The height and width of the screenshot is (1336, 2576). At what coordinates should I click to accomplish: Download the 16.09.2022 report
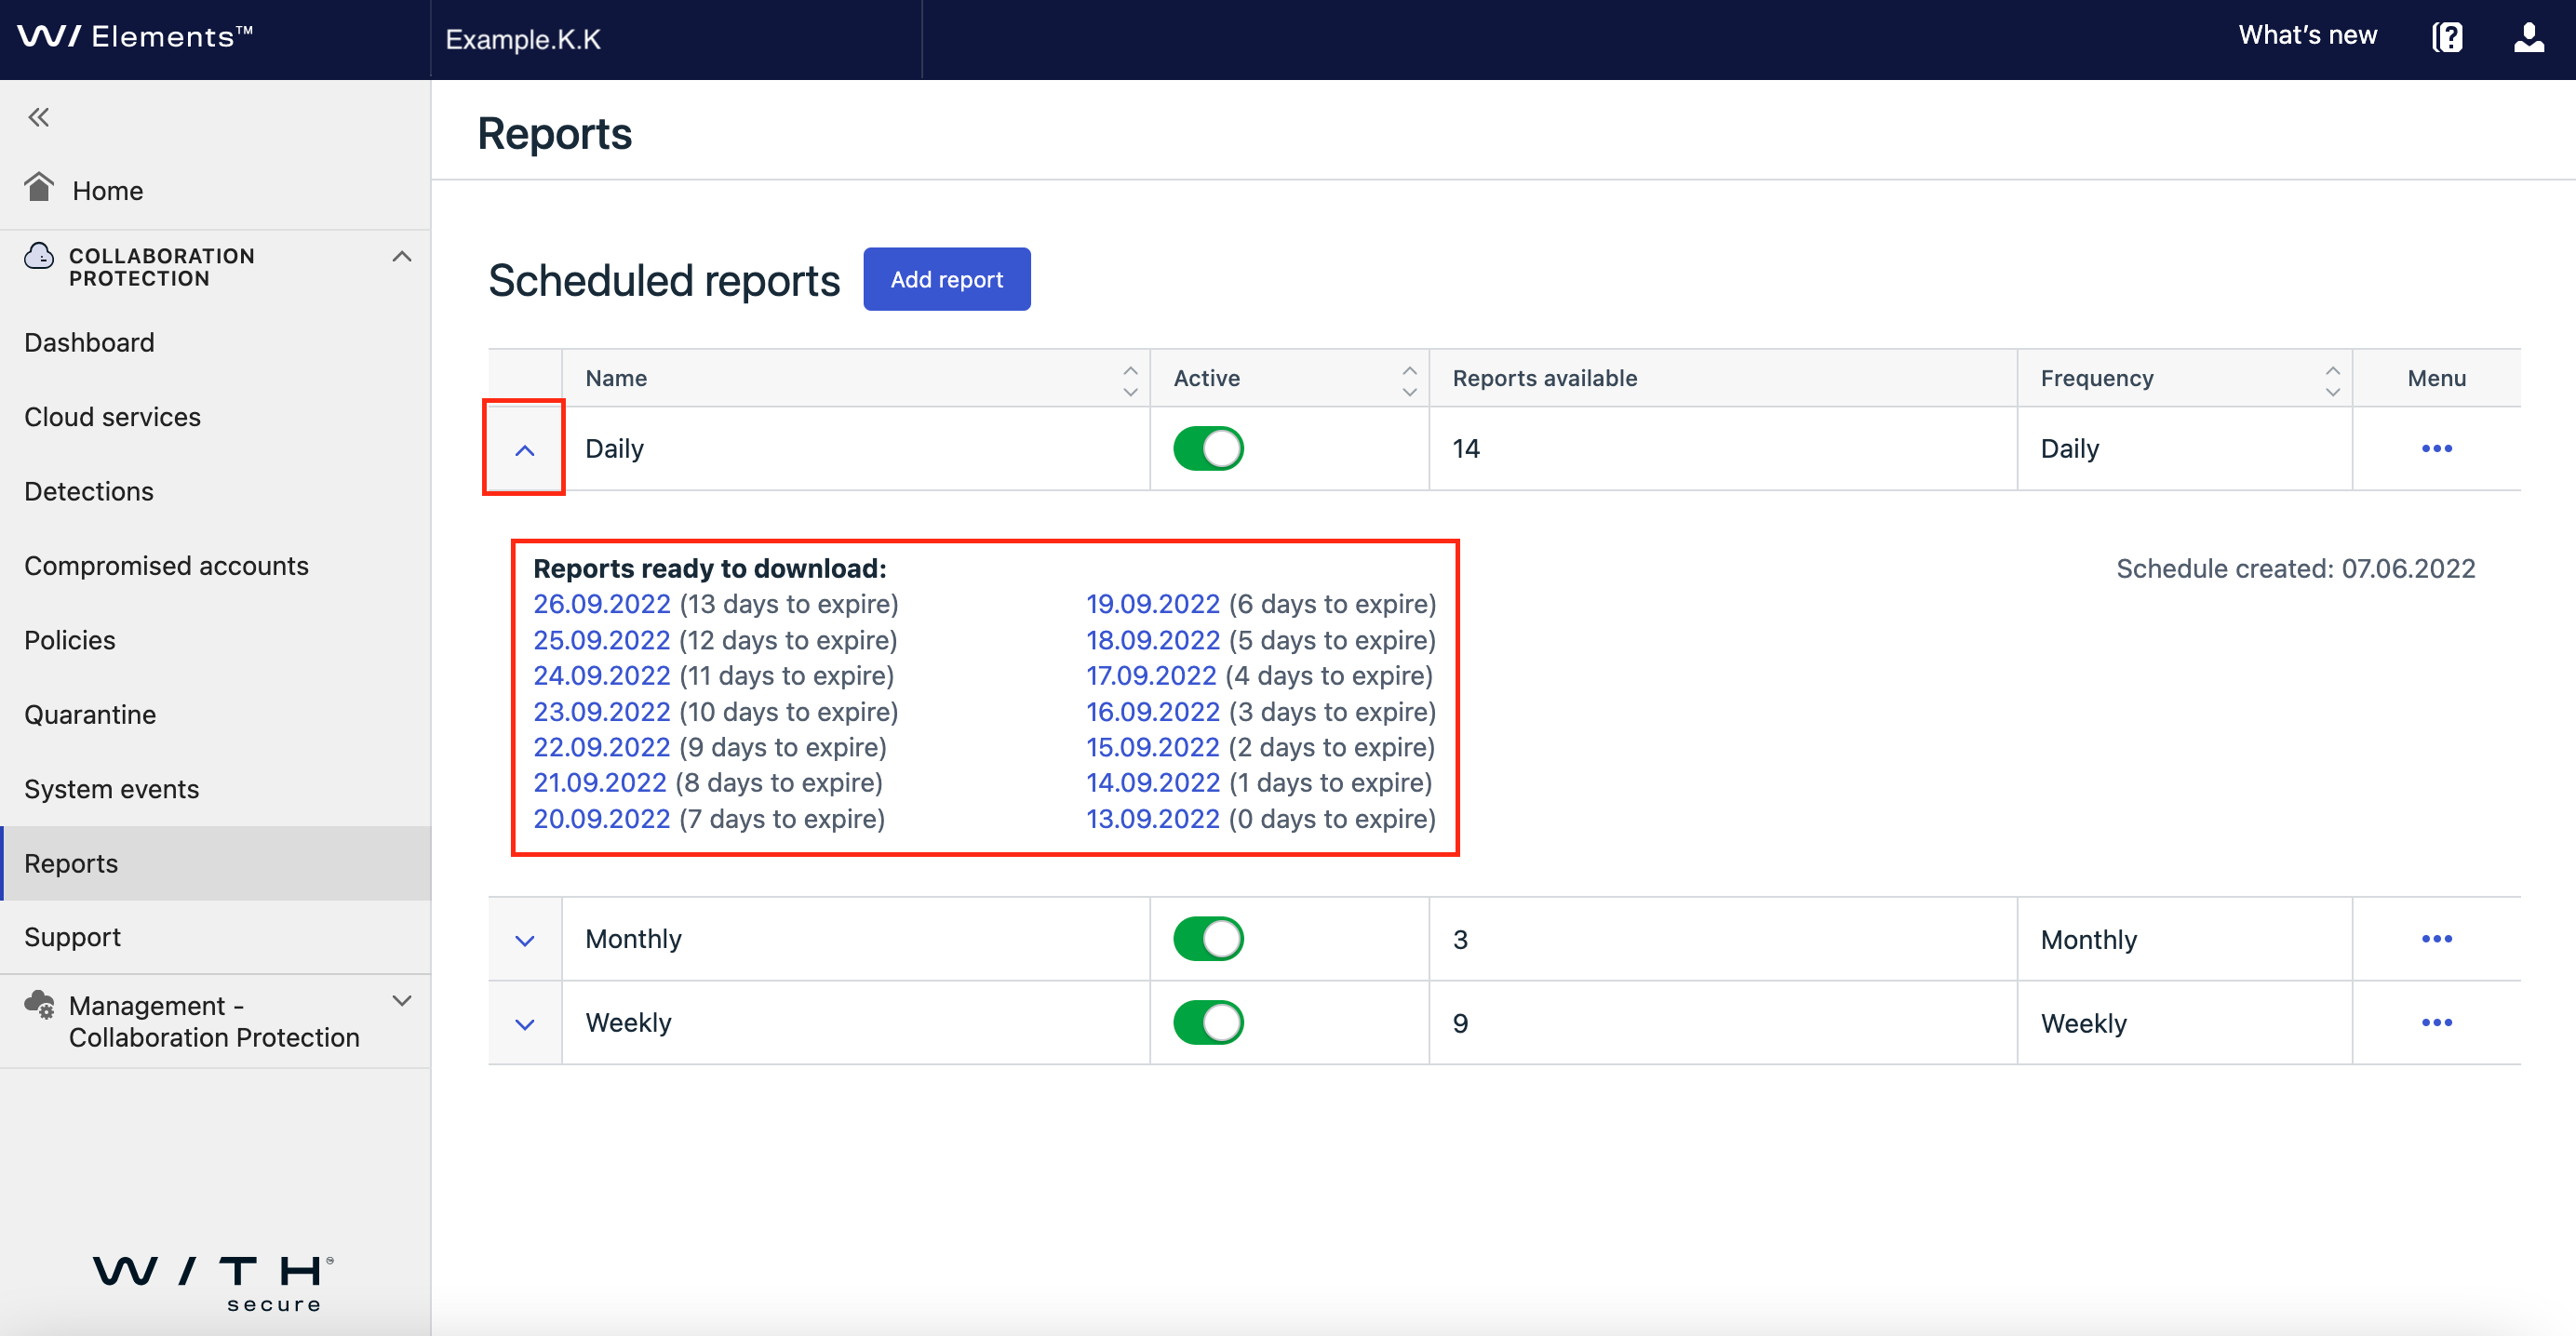(x=1153, y=711)
